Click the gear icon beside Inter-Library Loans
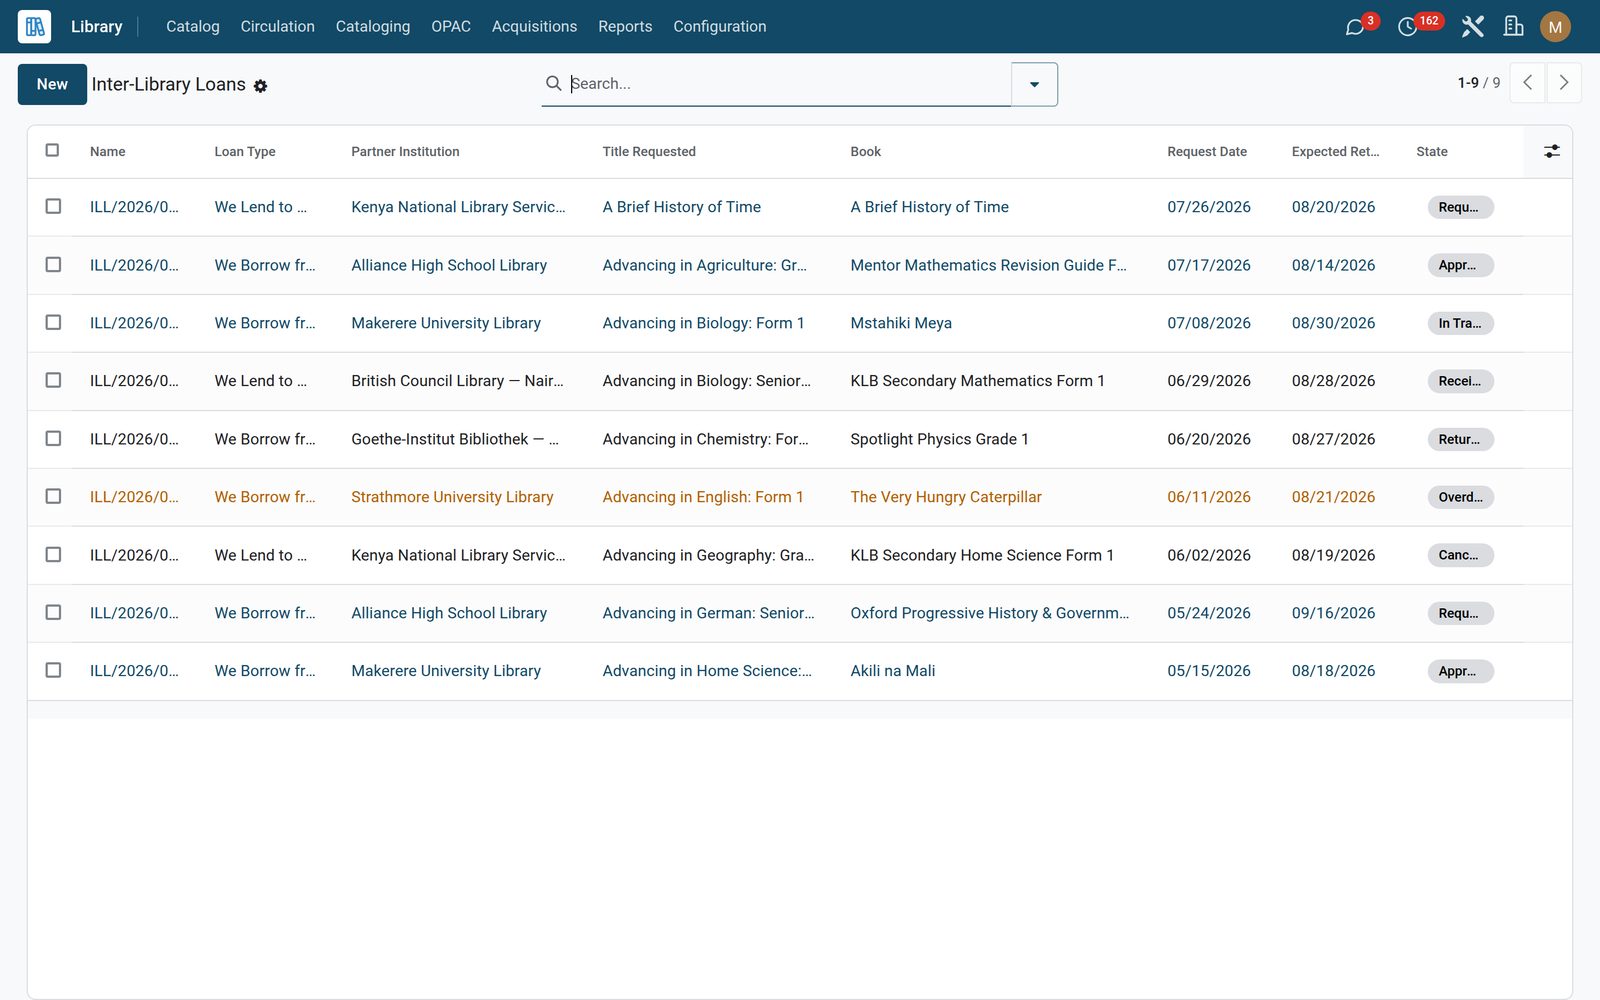 (260, 86)
